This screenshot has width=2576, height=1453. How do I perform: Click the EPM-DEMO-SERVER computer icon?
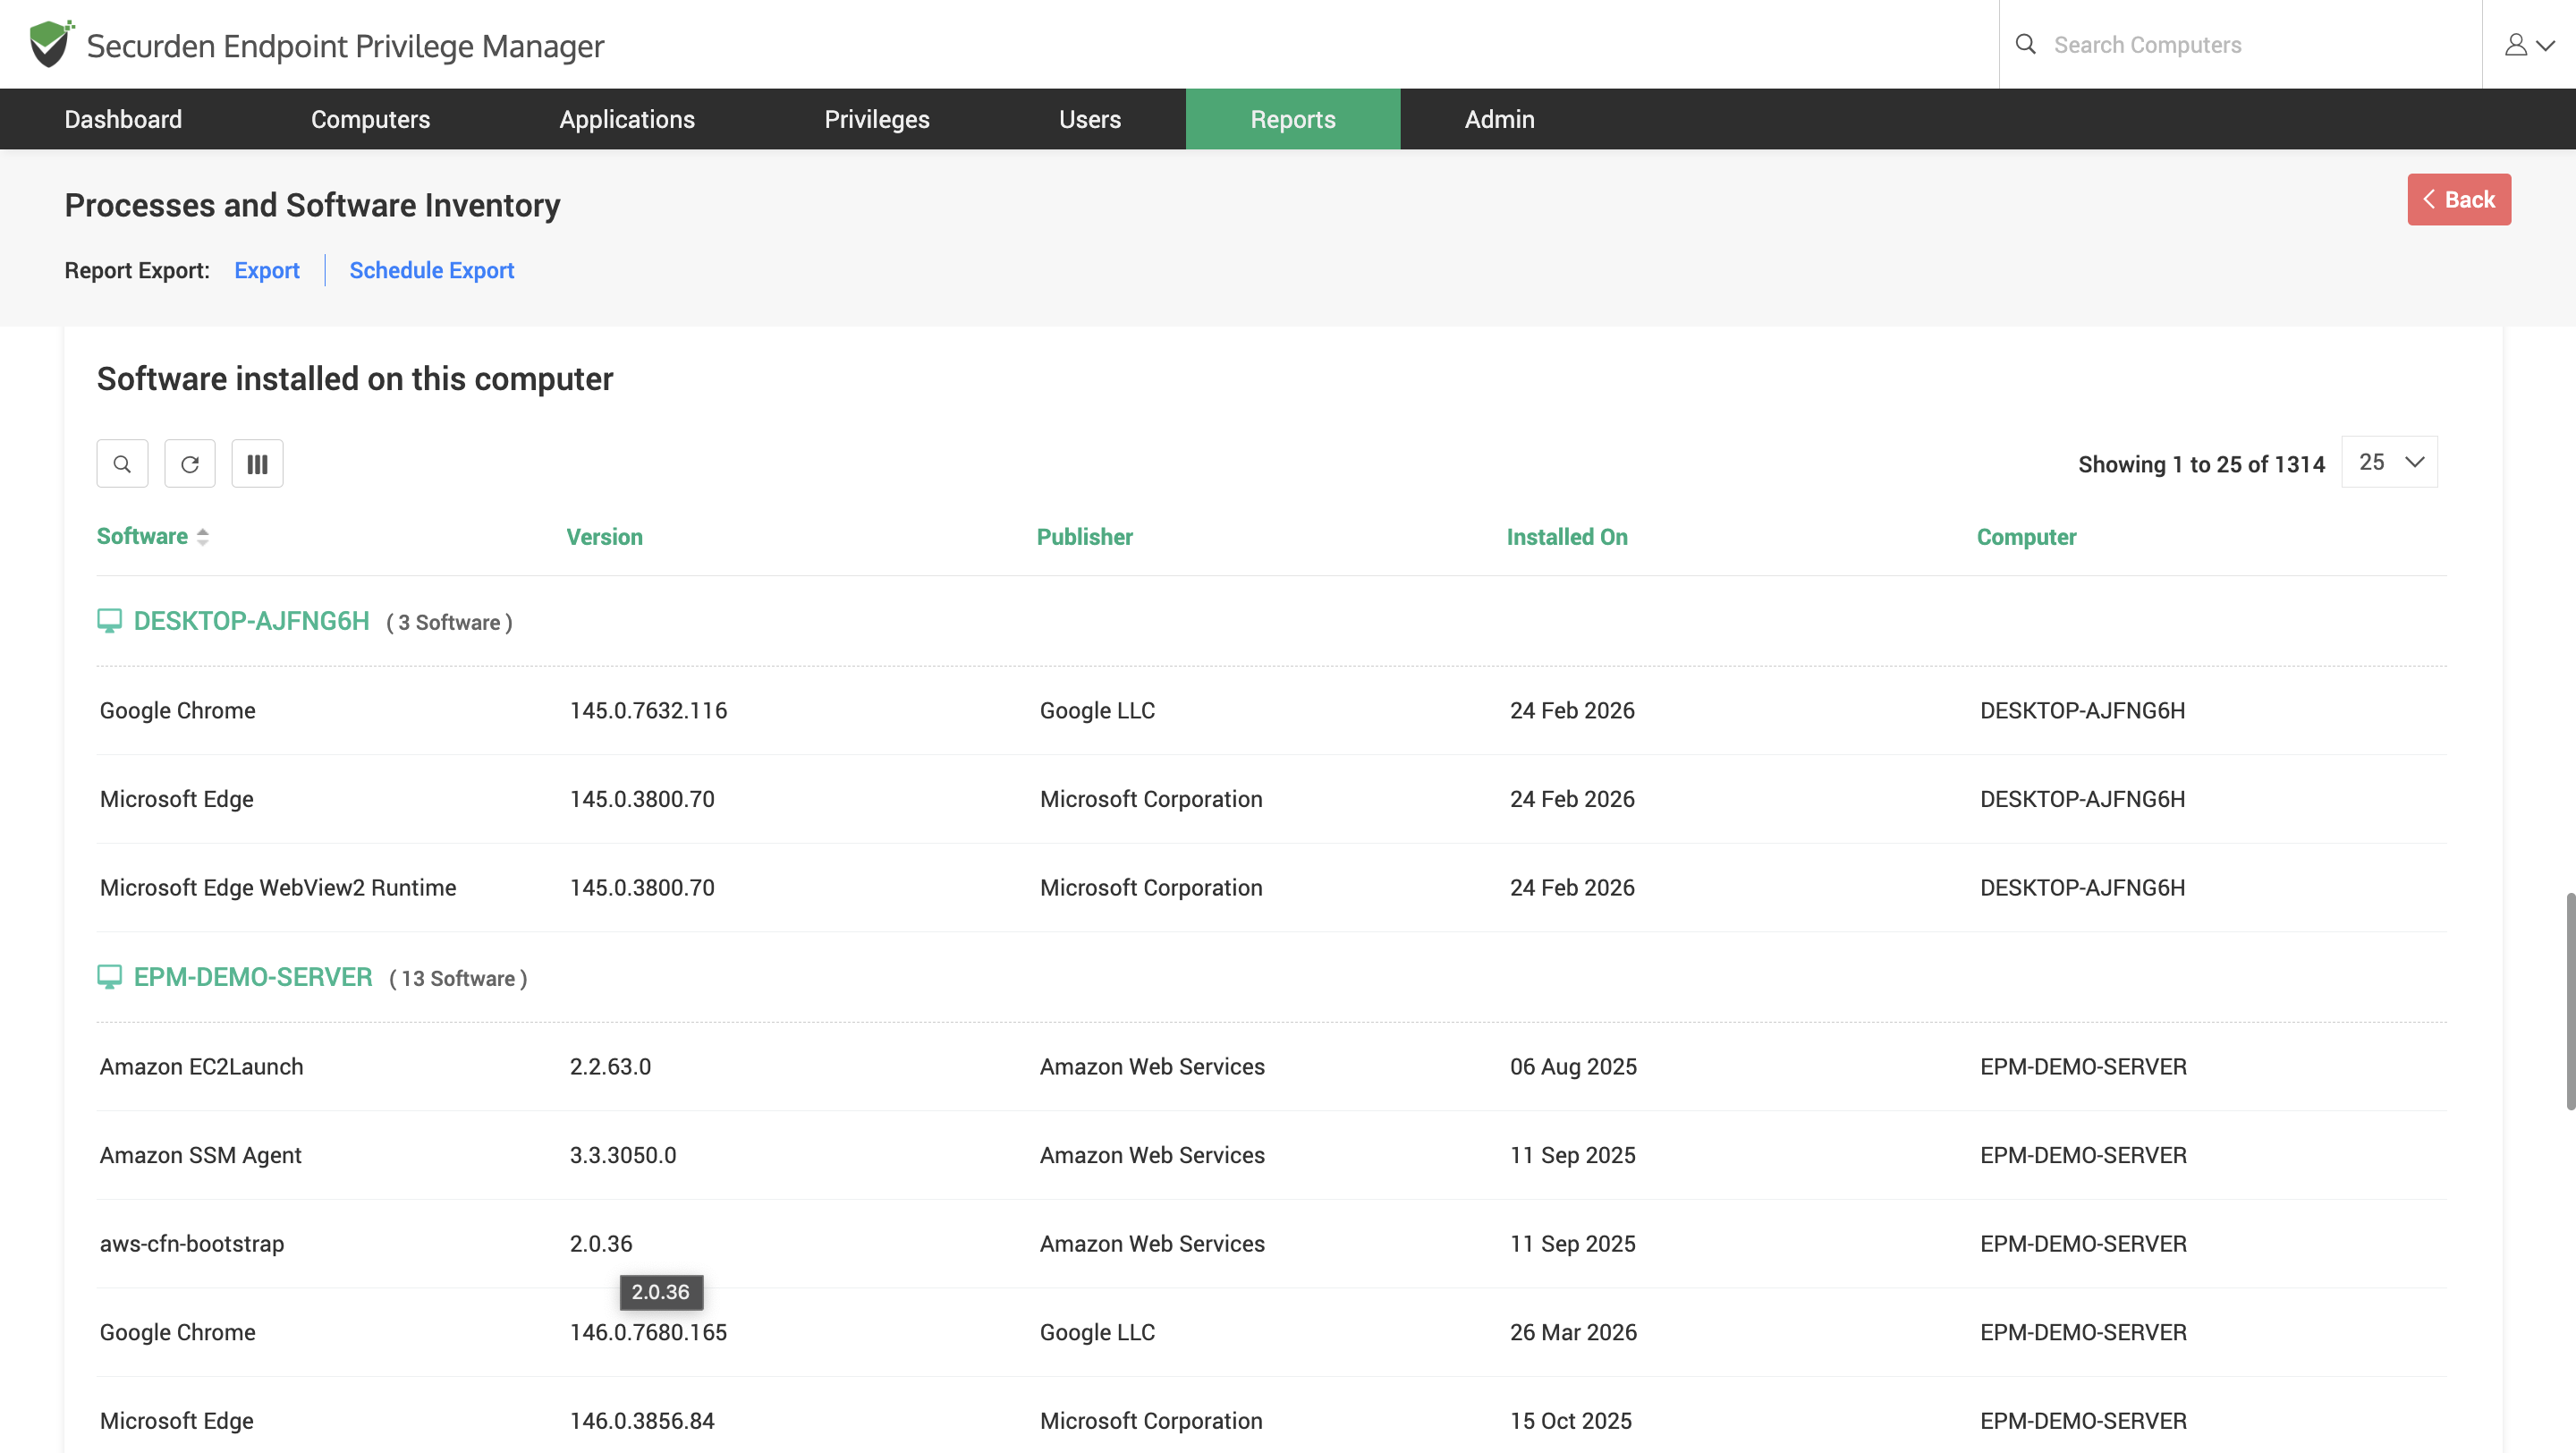pos(109,977)
